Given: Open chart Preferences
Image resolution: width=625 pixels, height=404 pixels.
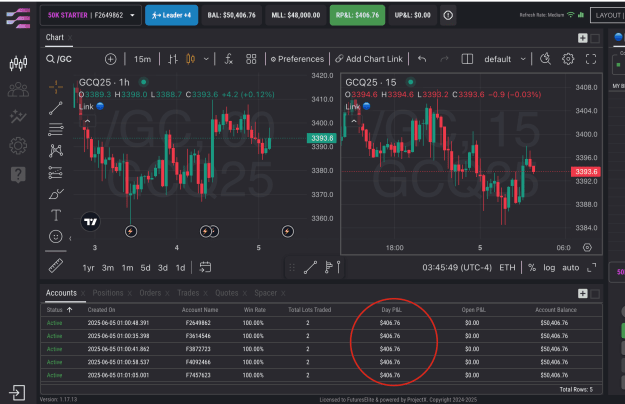Looking at the screenshot, I should pos(297,59).
